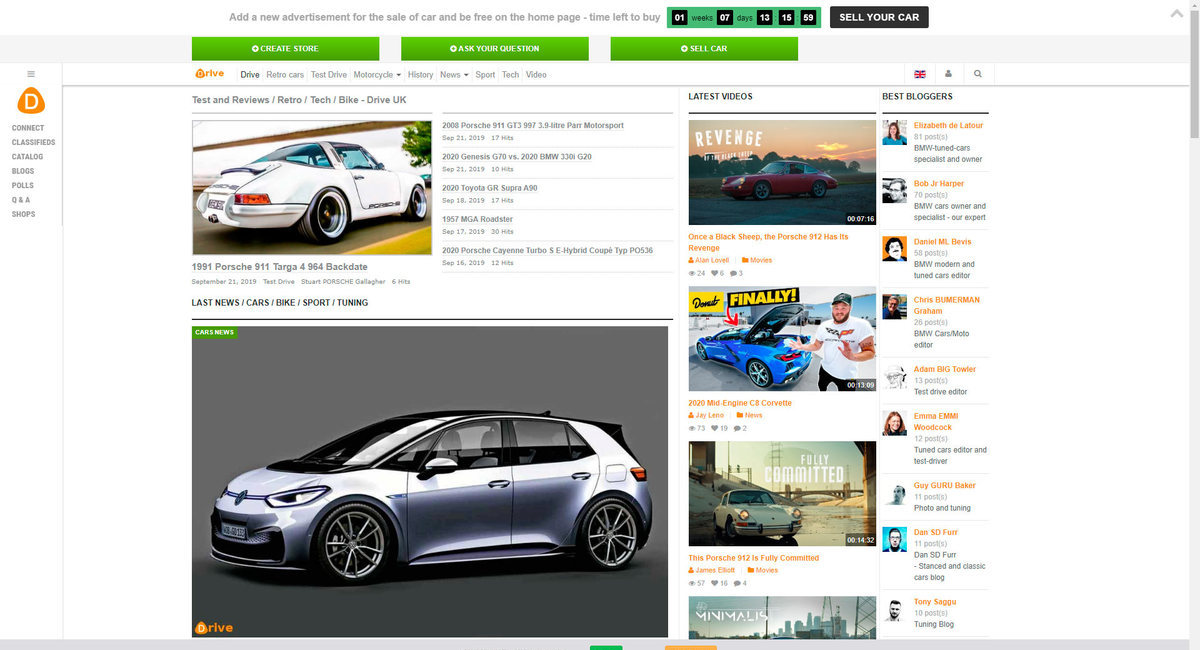Open the Elizabeth de Latour blogger name
Screen dimensions: 1200x650
[948, 125]
